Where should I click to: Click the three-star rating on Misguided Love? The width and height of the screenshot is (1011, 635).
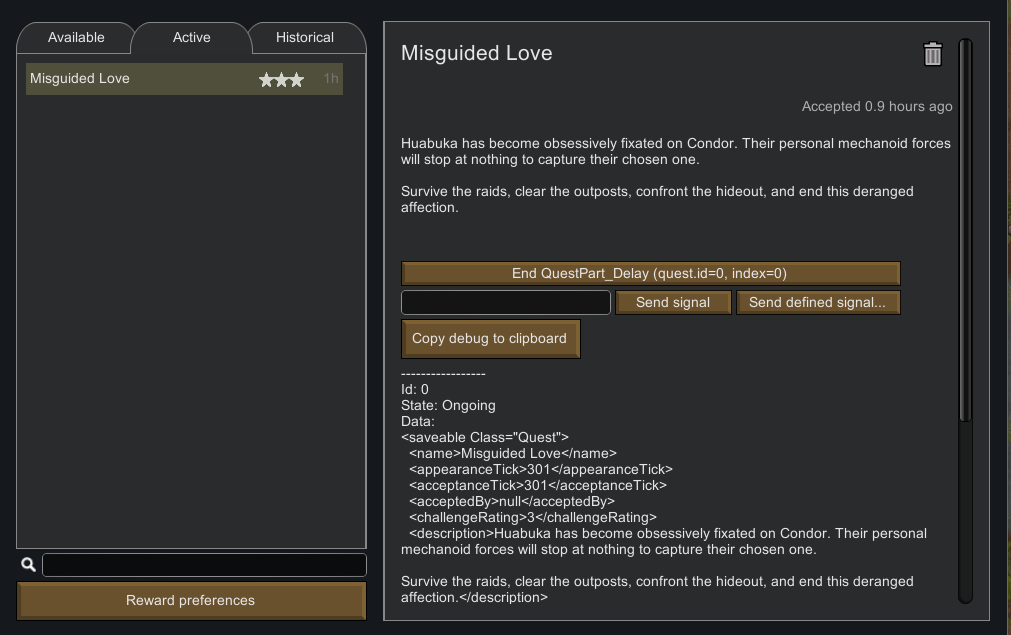click(x=281, y=79)
